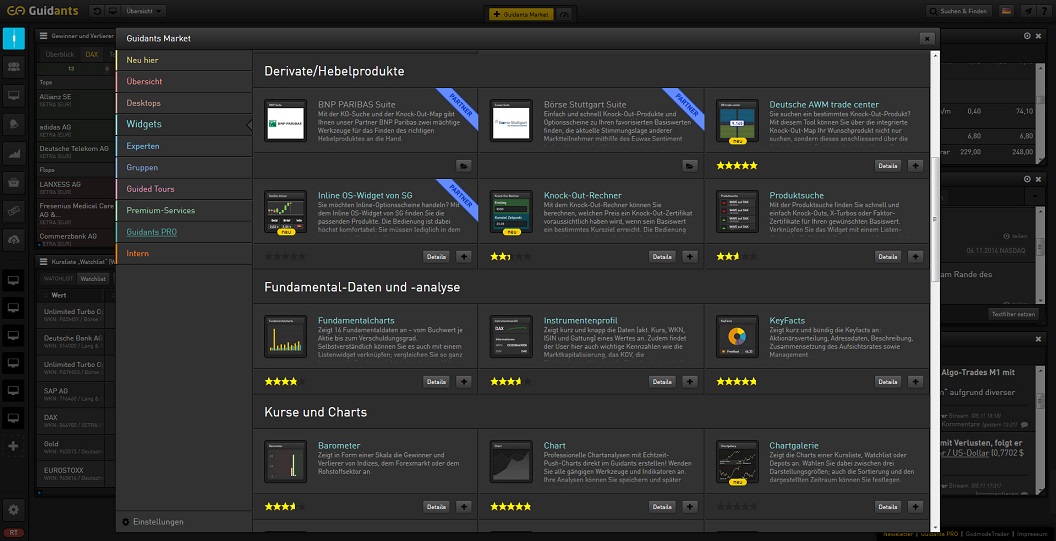1056x541 pixels.
Task: Select Premium-Services in the sidebar
Action: [x=160, y=211]
